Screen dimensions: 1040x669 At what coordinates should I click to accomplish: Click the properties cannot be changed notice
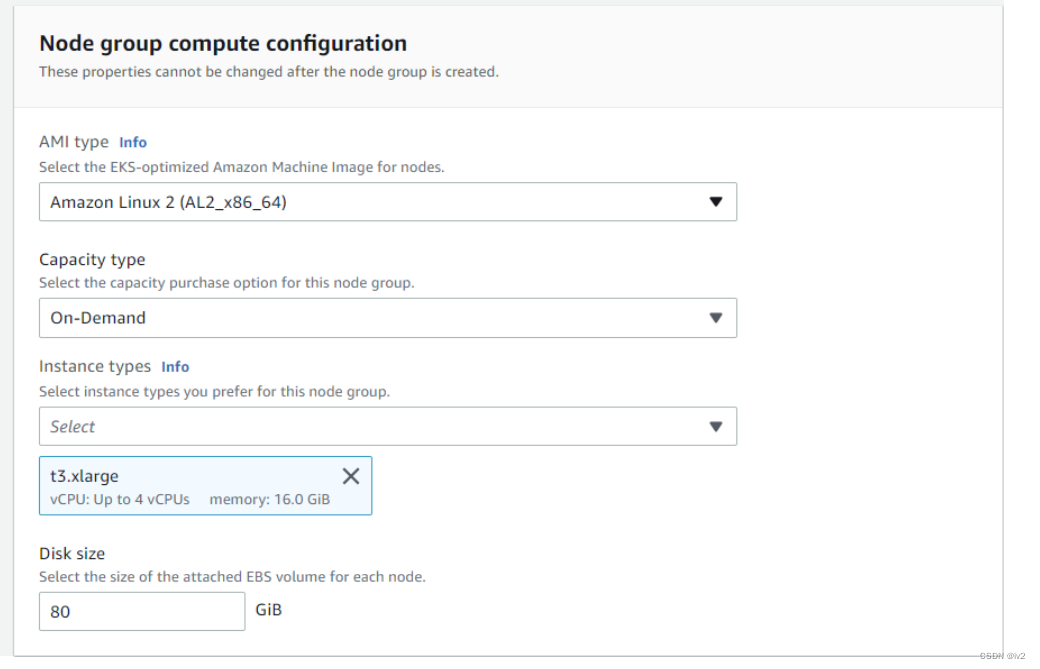(269, 72)
